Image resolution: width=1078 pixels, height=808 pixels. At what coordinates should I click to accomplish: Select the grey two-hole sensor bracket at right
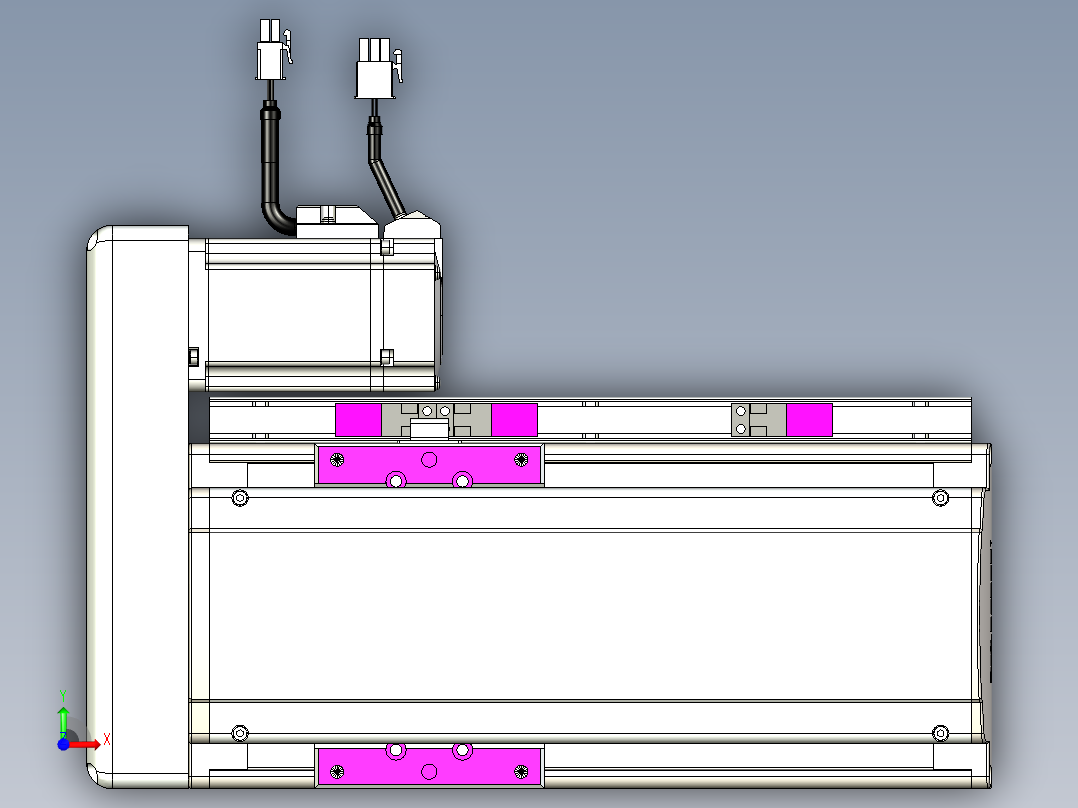pos(758,419)
